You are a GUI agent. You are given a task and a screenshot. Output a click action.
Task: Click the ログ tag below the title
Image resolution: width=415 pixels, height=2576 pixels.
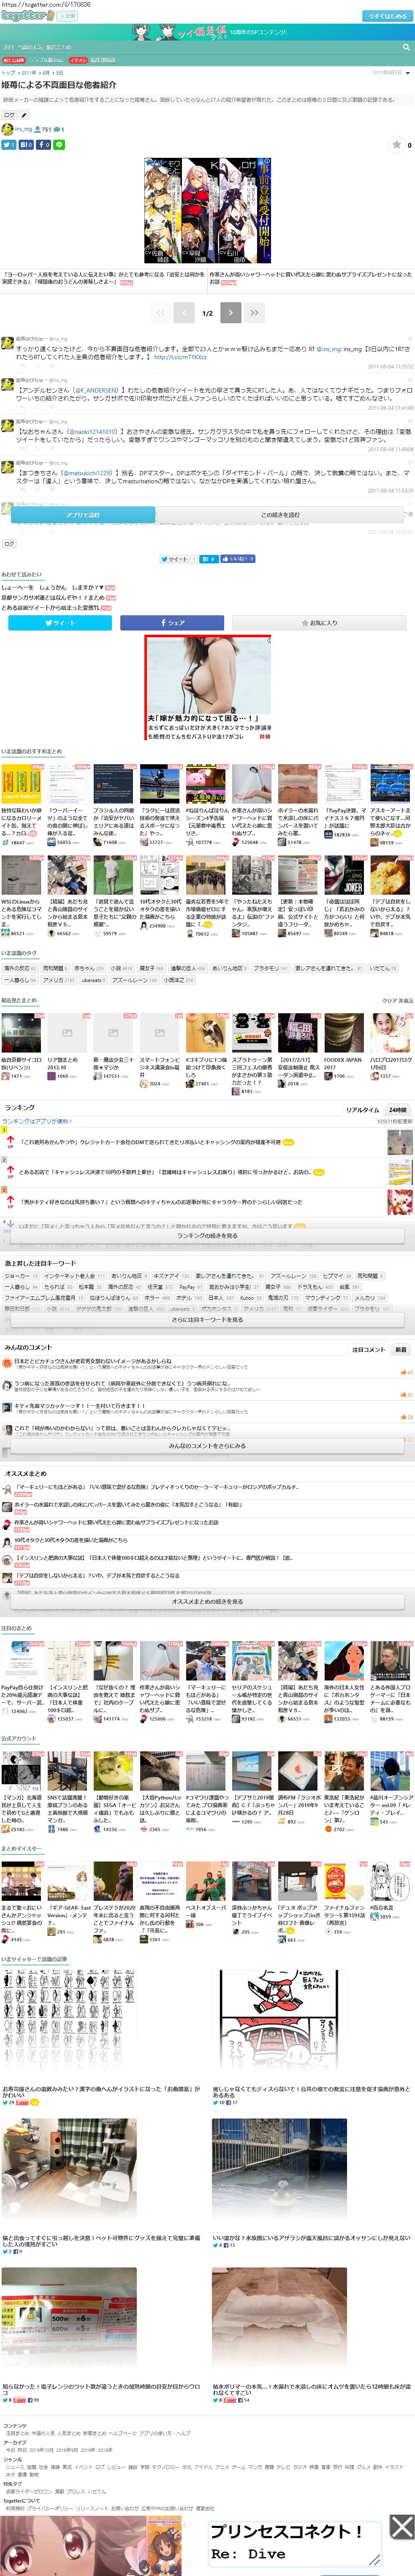pos(9,115)
